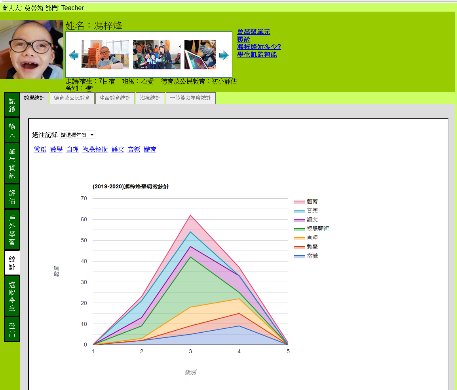
Task: Click the last blue subject link 體育
Action: (150, 149)
